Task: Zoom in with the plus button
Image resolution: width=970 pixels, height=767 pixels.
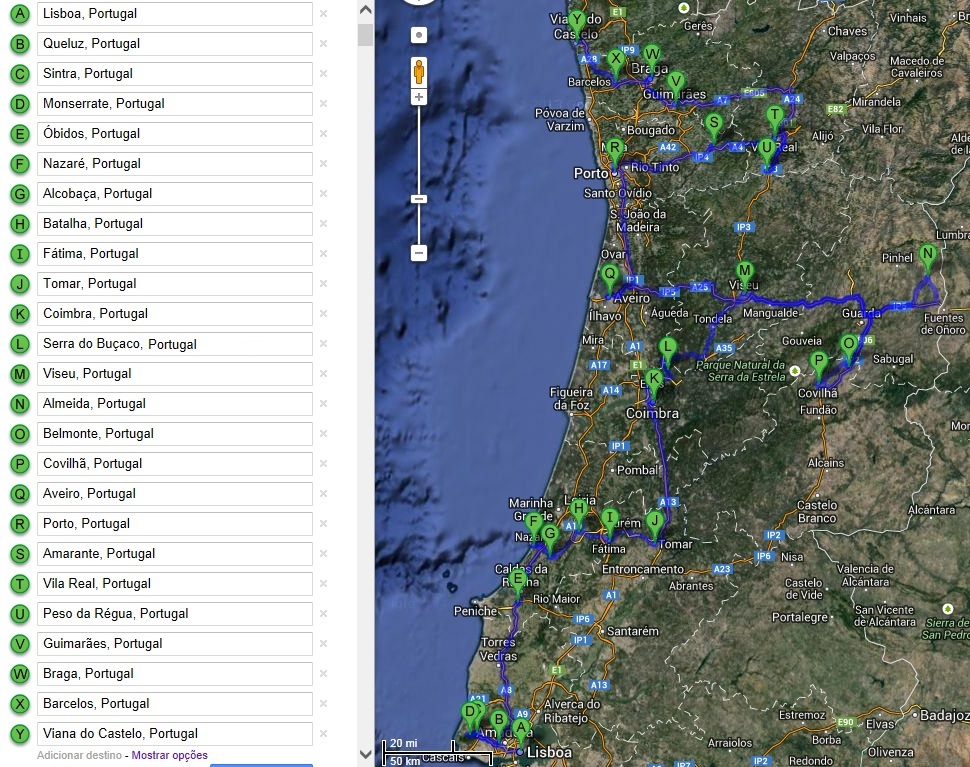Action: pyautogui.click(x=419, y=97)
